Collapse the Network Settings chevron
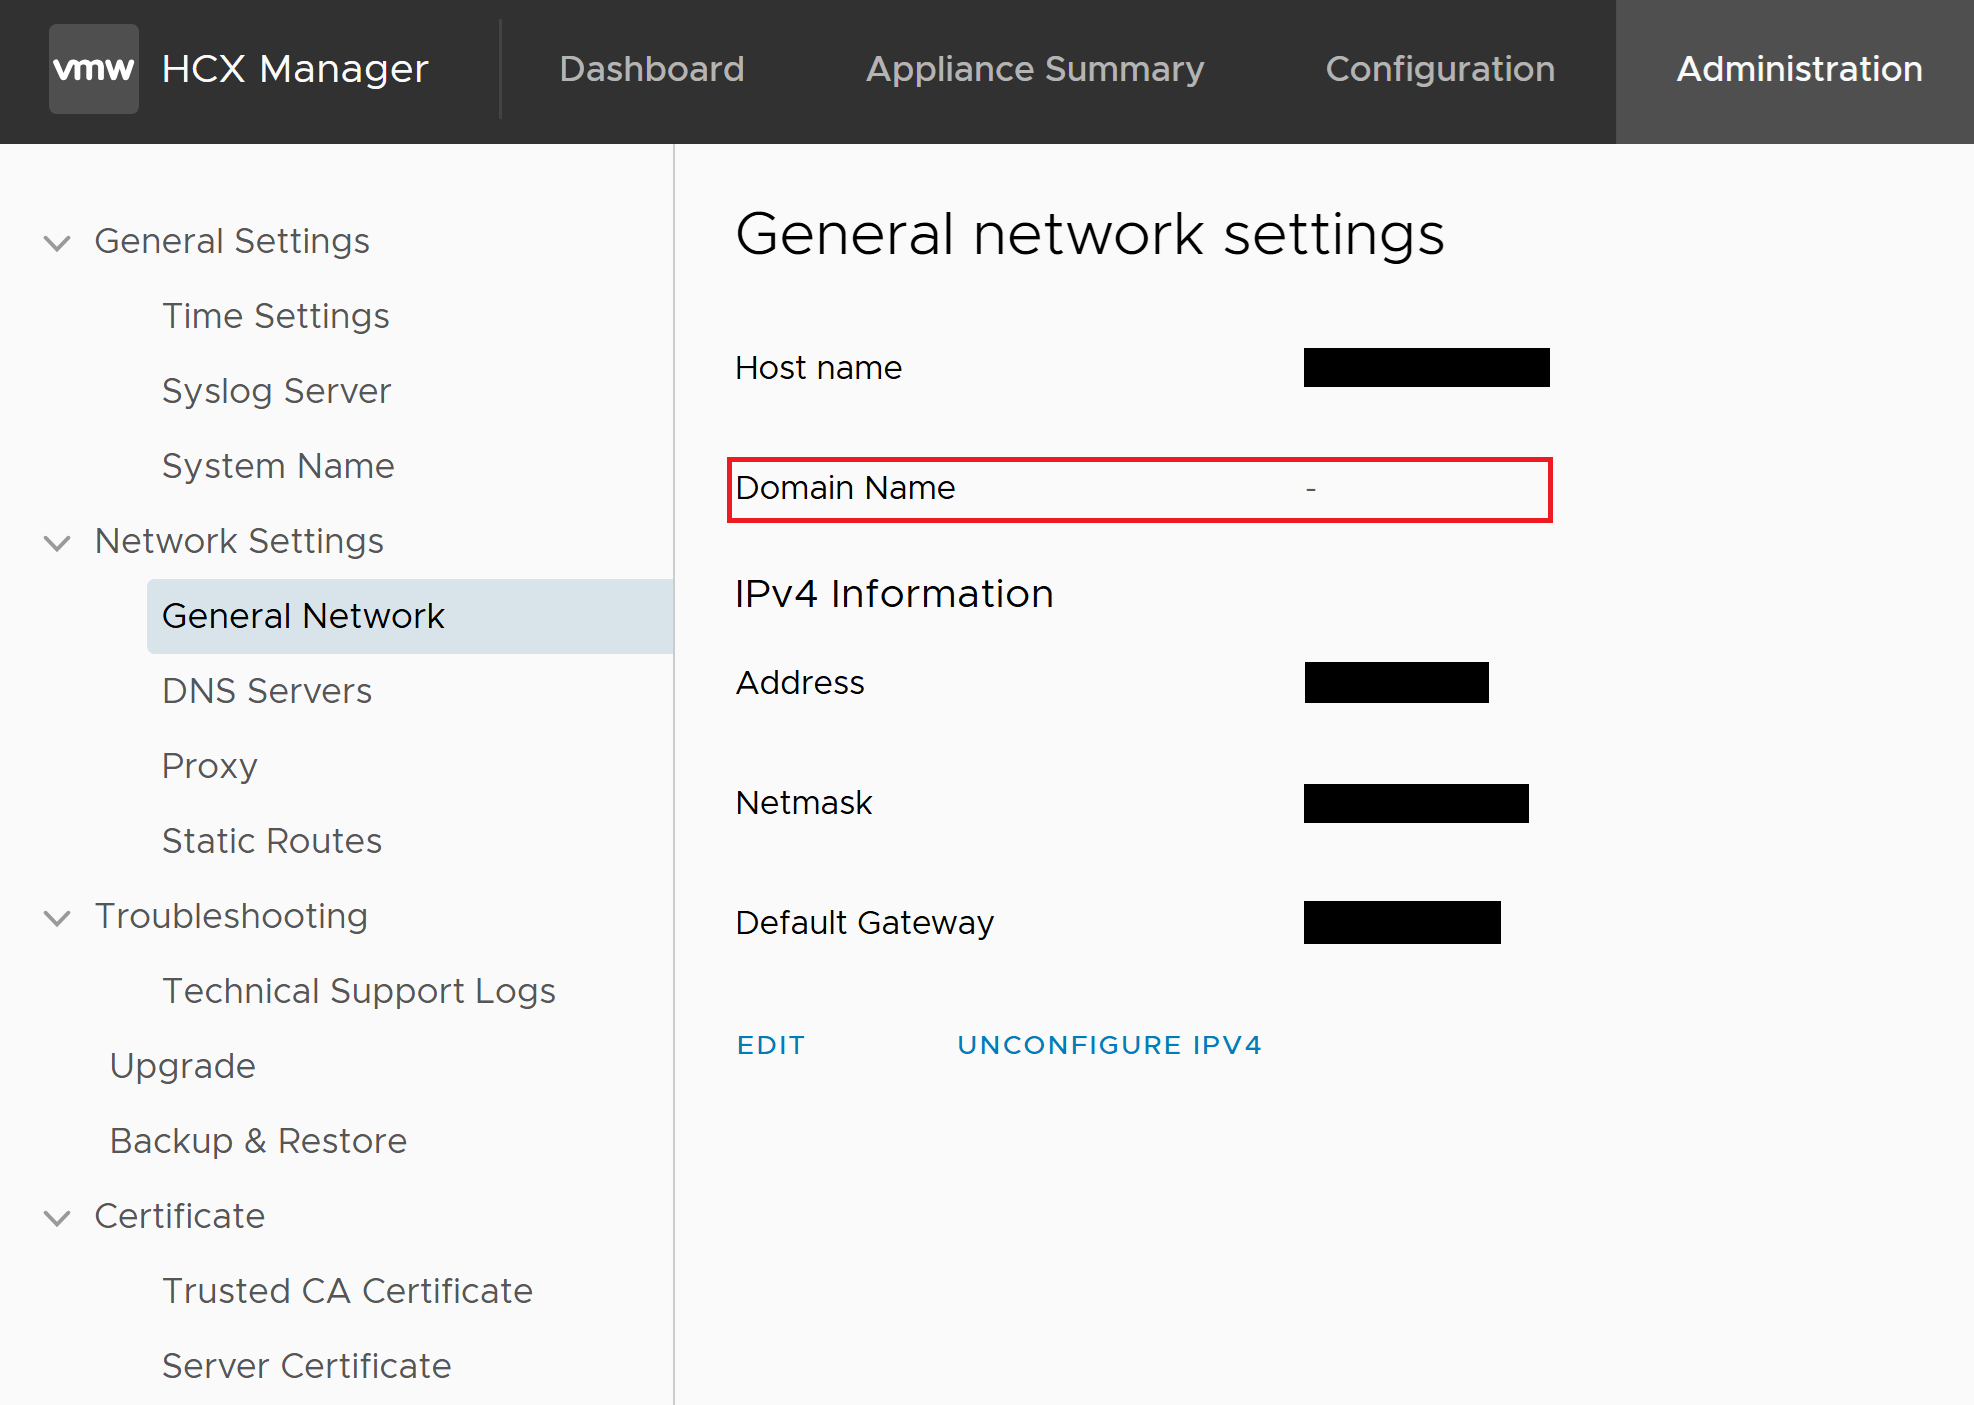 click(58, 542)
